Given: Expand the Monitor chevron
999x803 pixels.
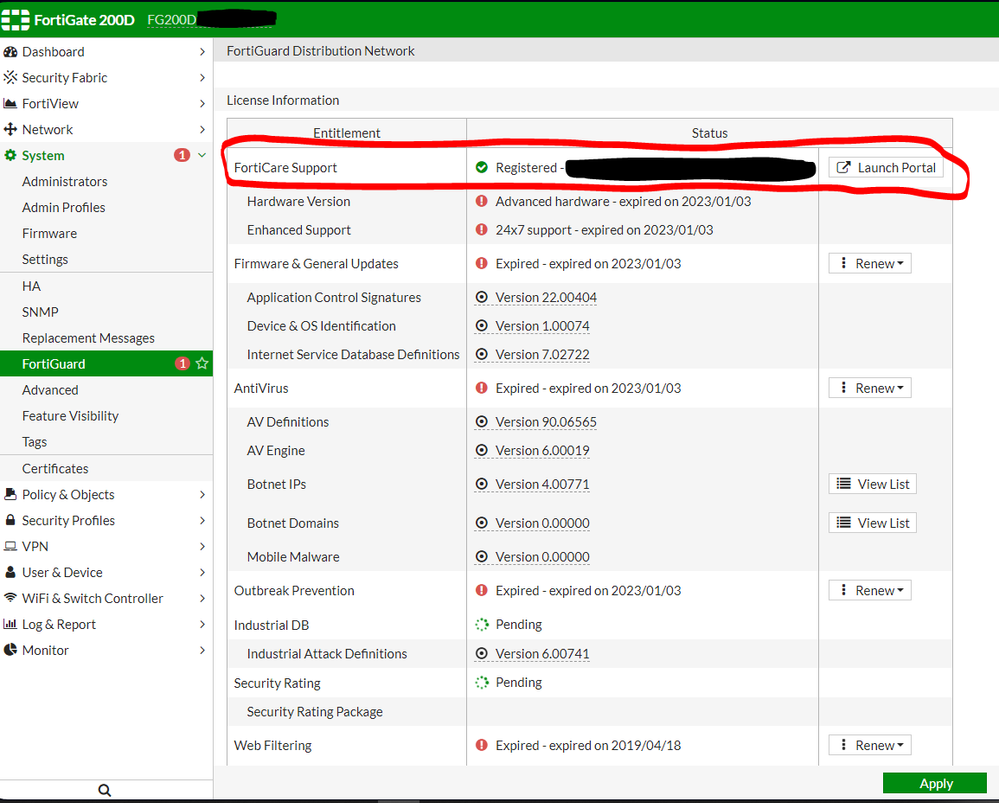Looking at the screenshot, I should click(x=202, y=650).
